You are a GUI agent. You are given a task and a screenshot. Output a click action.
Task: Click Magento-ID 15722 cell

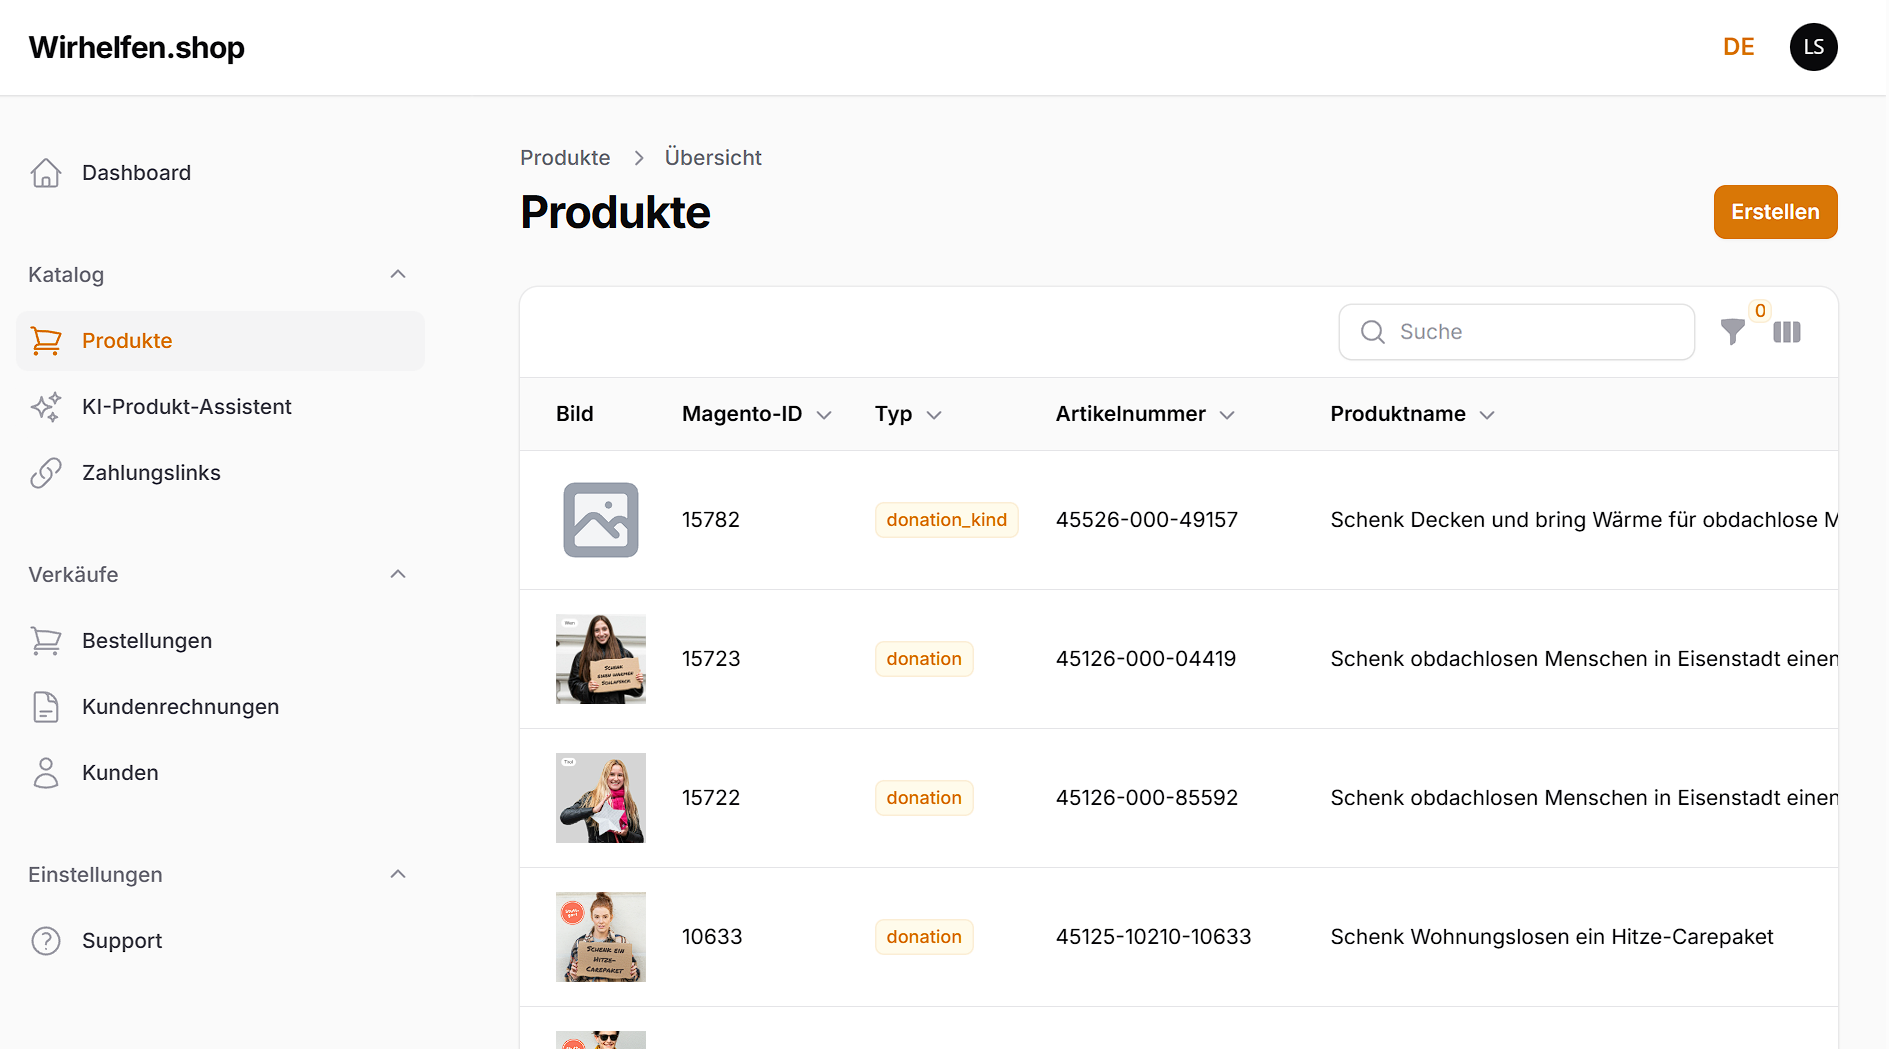[711, 798]
